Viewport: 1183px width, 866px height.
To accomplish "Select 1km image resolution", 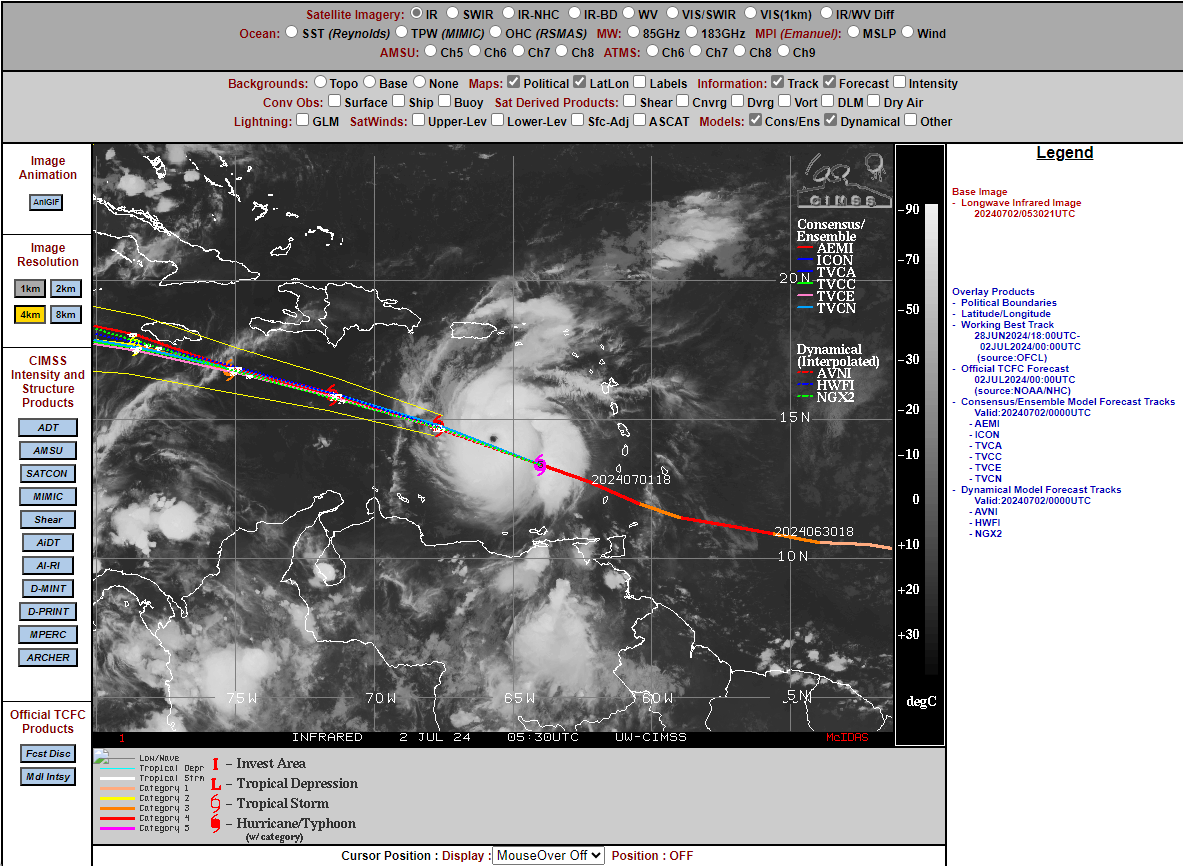I will (30, 288).
